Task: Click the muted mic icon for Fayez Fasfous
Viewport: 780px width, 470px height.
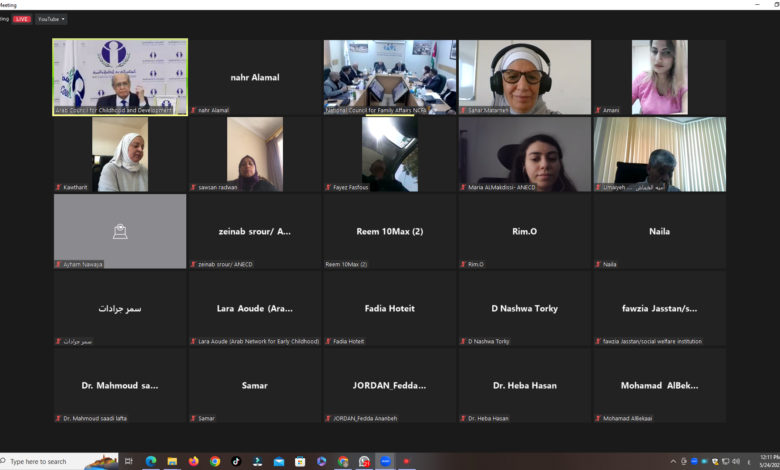Action: click(329, 187)
